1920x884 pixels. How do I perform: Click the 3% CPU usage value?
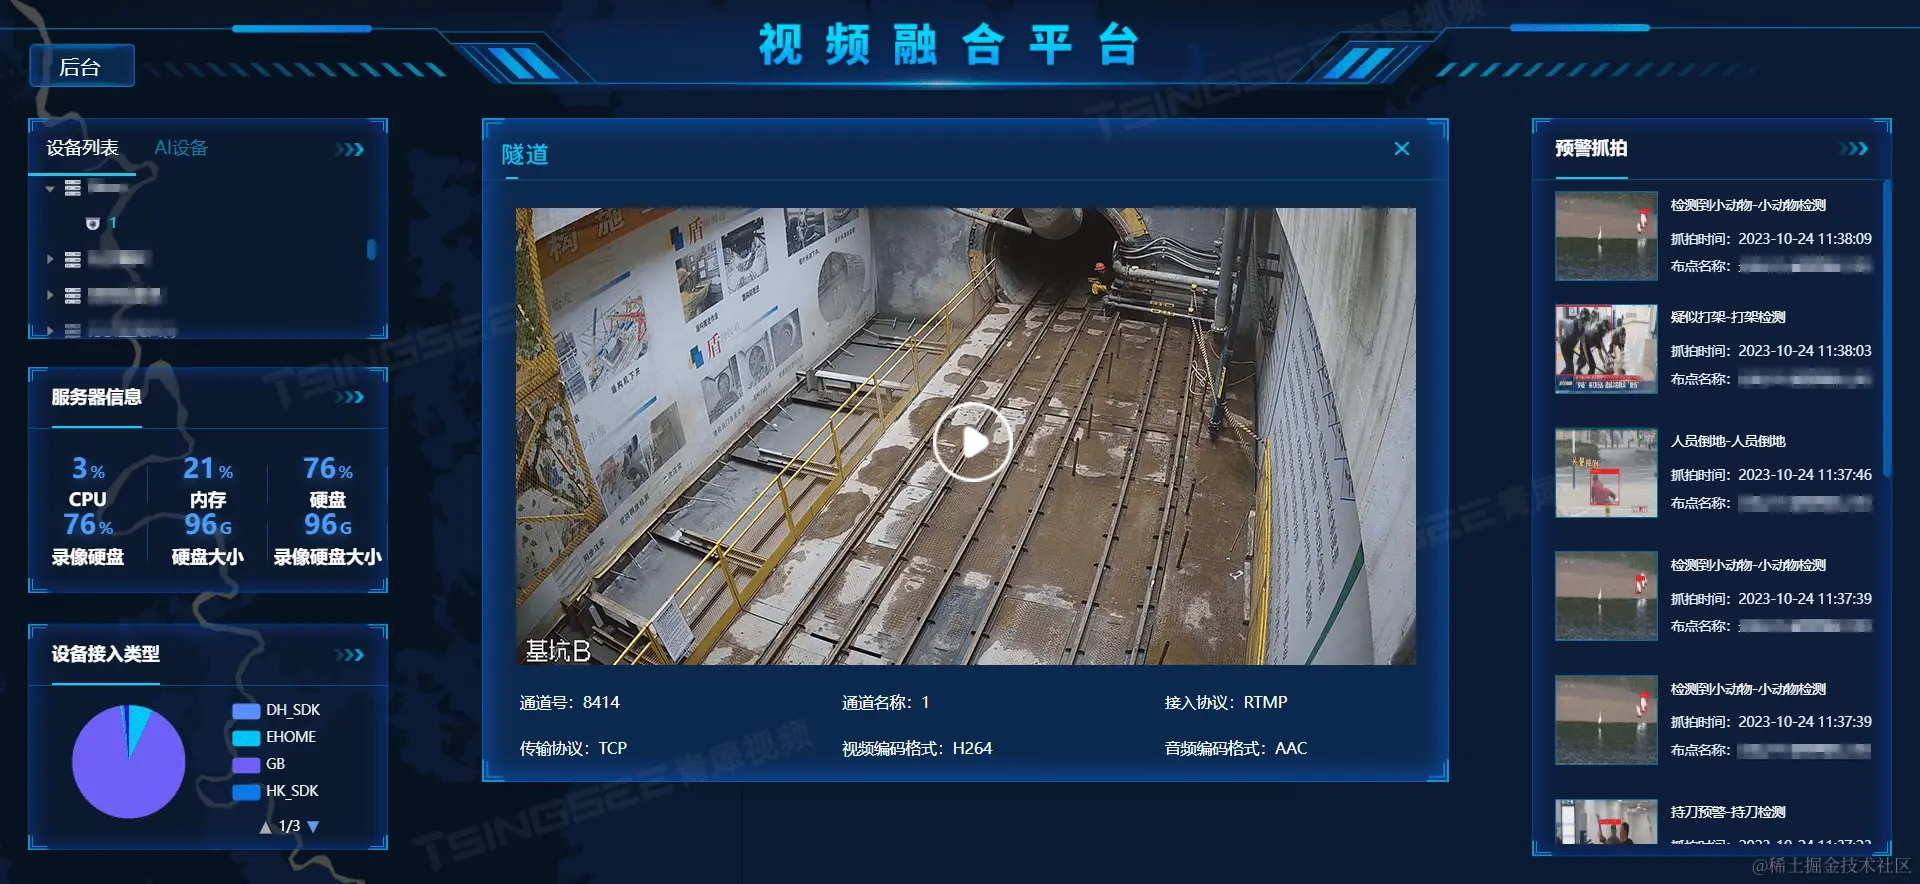pyautogui.click(x=88, y=468)
